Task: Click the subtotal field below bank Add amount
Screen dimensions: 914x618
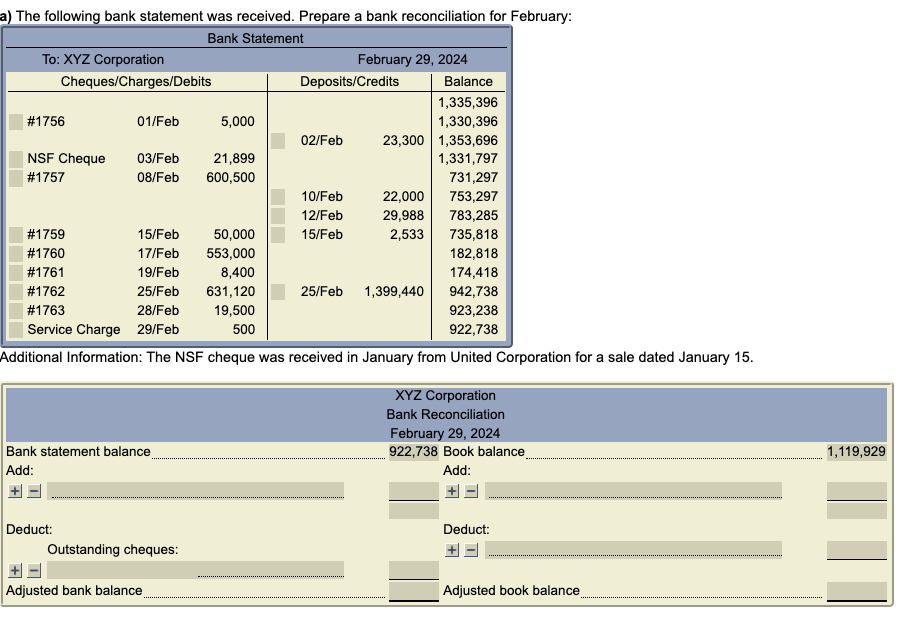Action: [414, 511]
